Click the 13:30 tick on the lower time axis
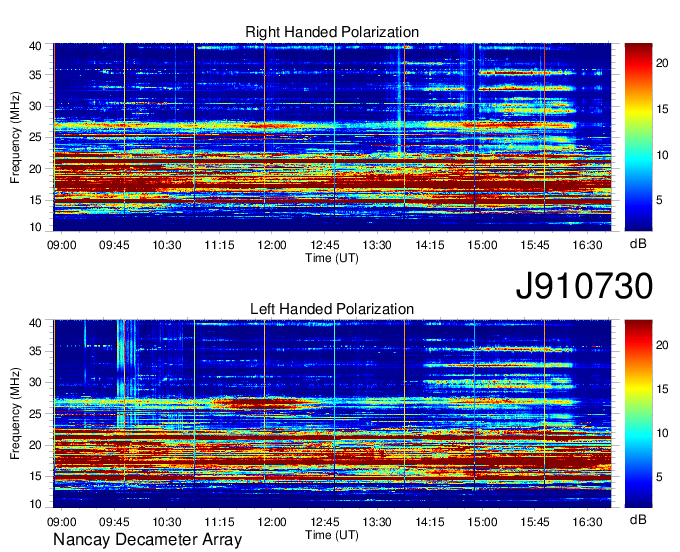680x552 pixels. (377, 522)
